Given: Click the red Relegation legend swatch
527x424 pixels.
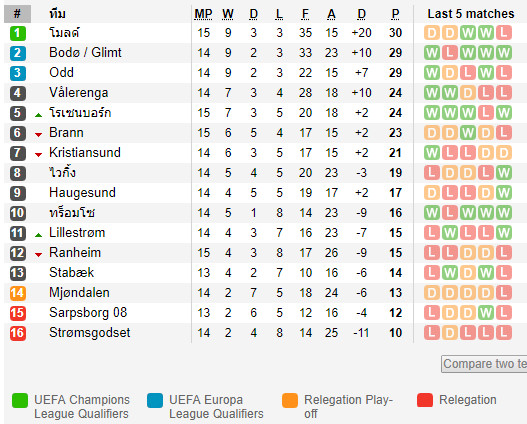Looking at the screenshot, I should pos(425,400).
